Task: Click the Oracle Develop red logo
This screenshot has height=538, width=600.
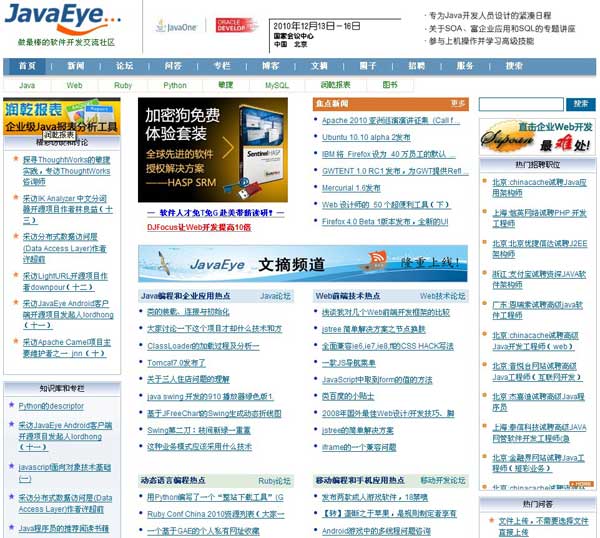Action: (236, 25)
